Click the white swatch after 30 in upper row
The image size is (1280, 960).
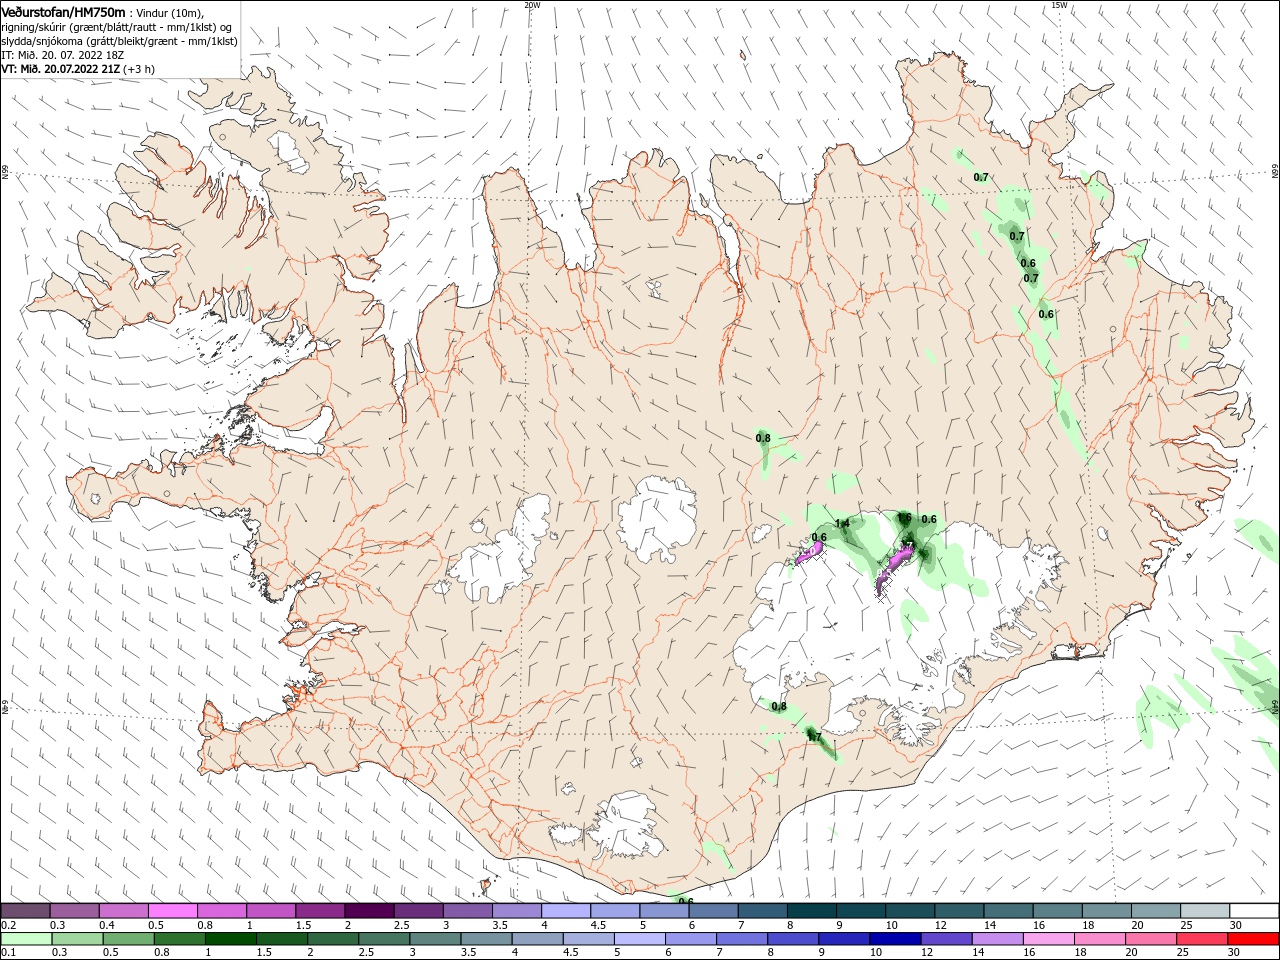tap(1255, 910)
